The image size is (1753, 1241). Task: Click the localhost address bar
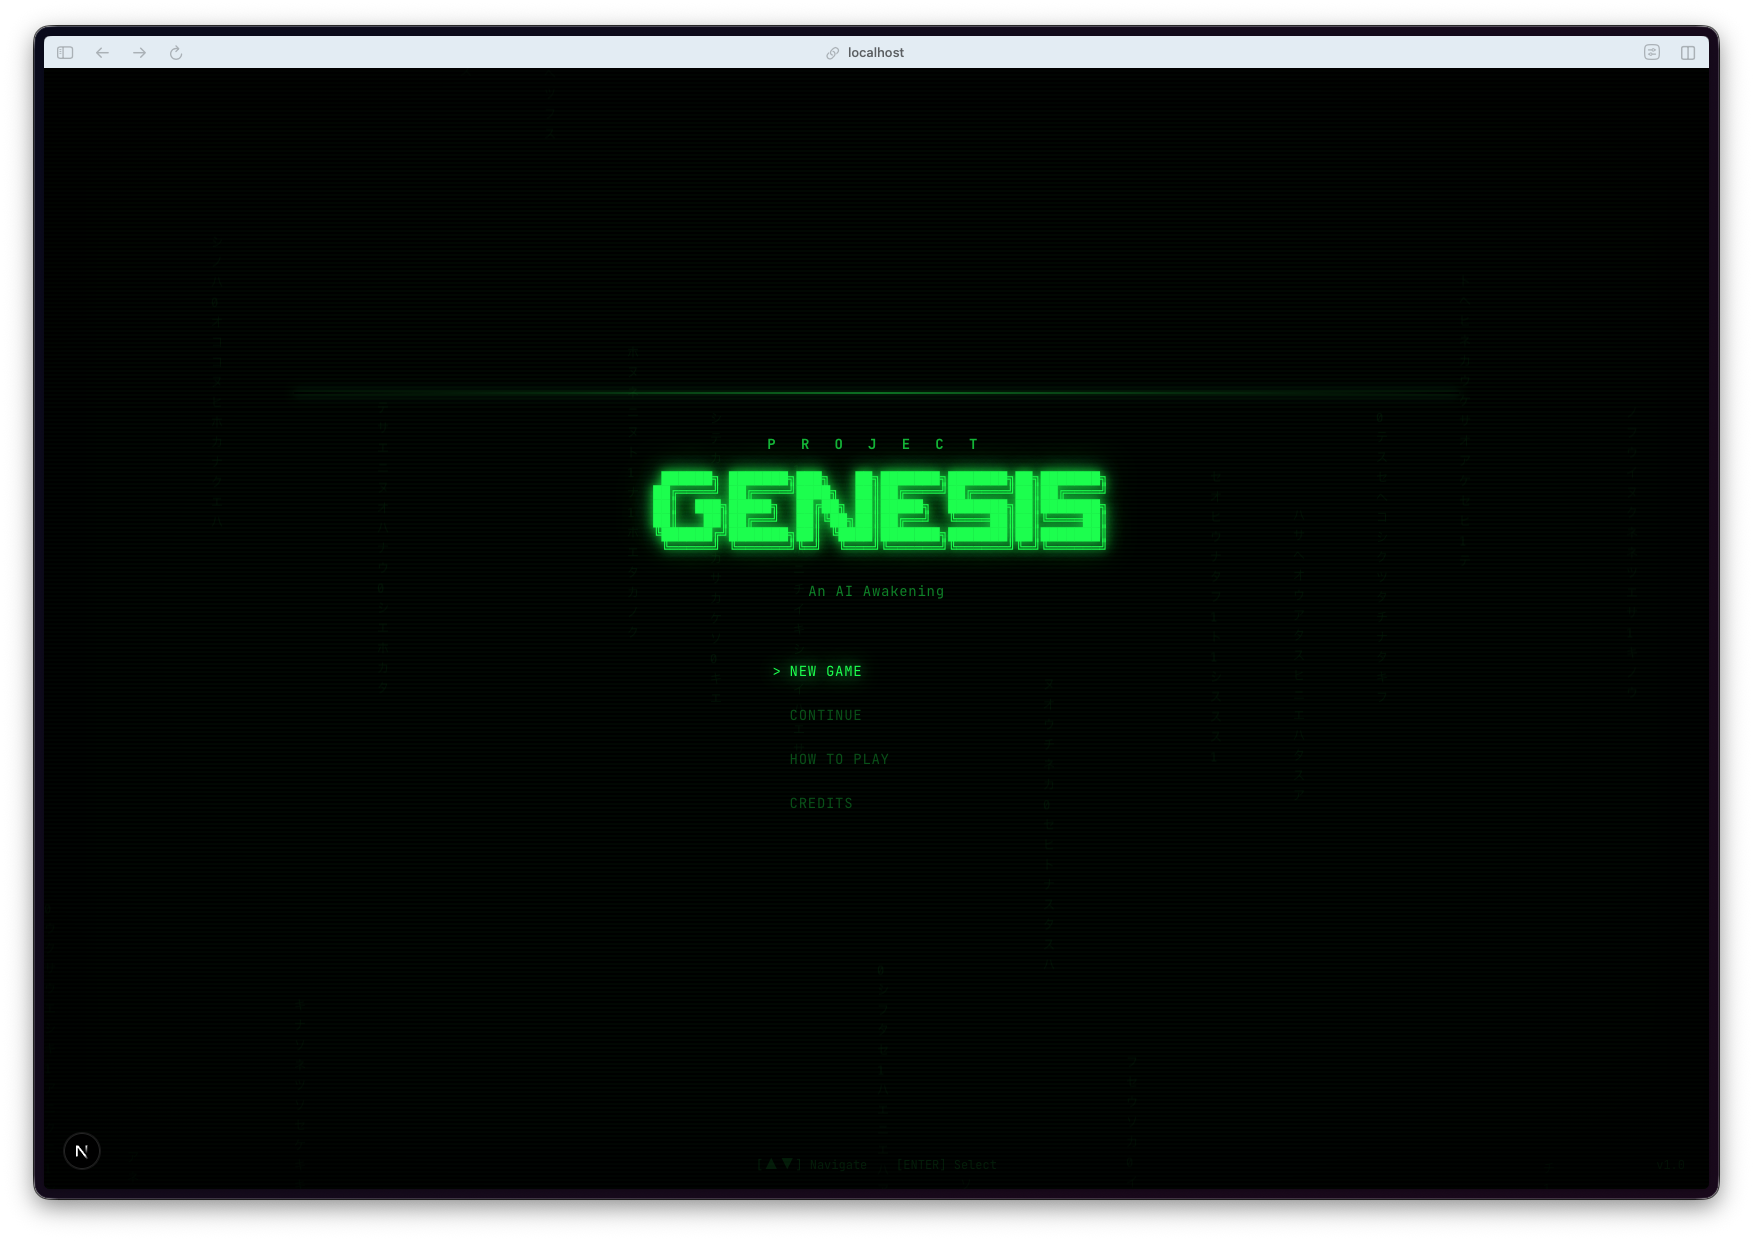875,53
